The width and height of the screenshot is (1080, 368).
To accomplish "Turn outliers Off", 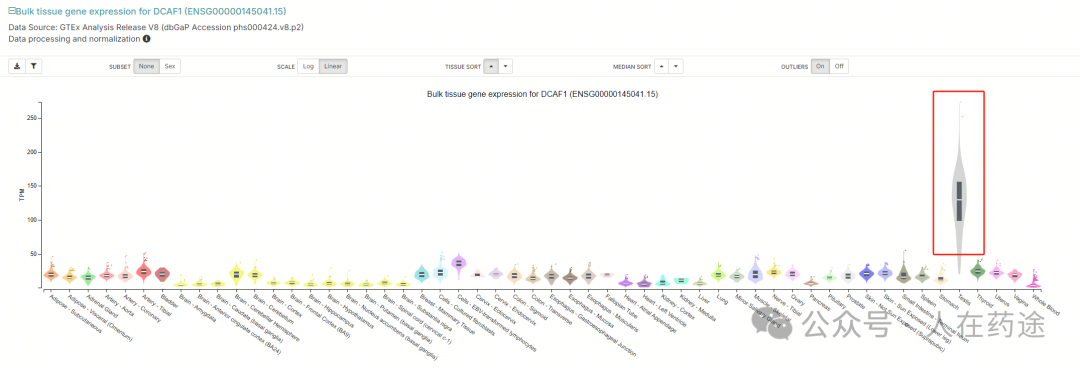I will coord(839,66).
